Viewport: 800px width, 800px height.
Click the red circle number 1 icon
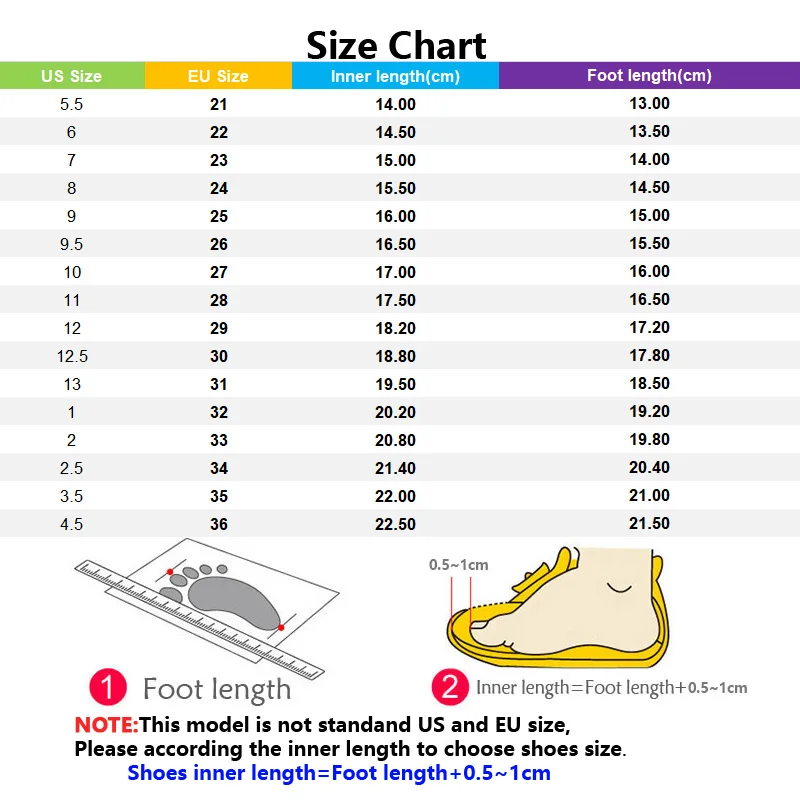[108, 687]
